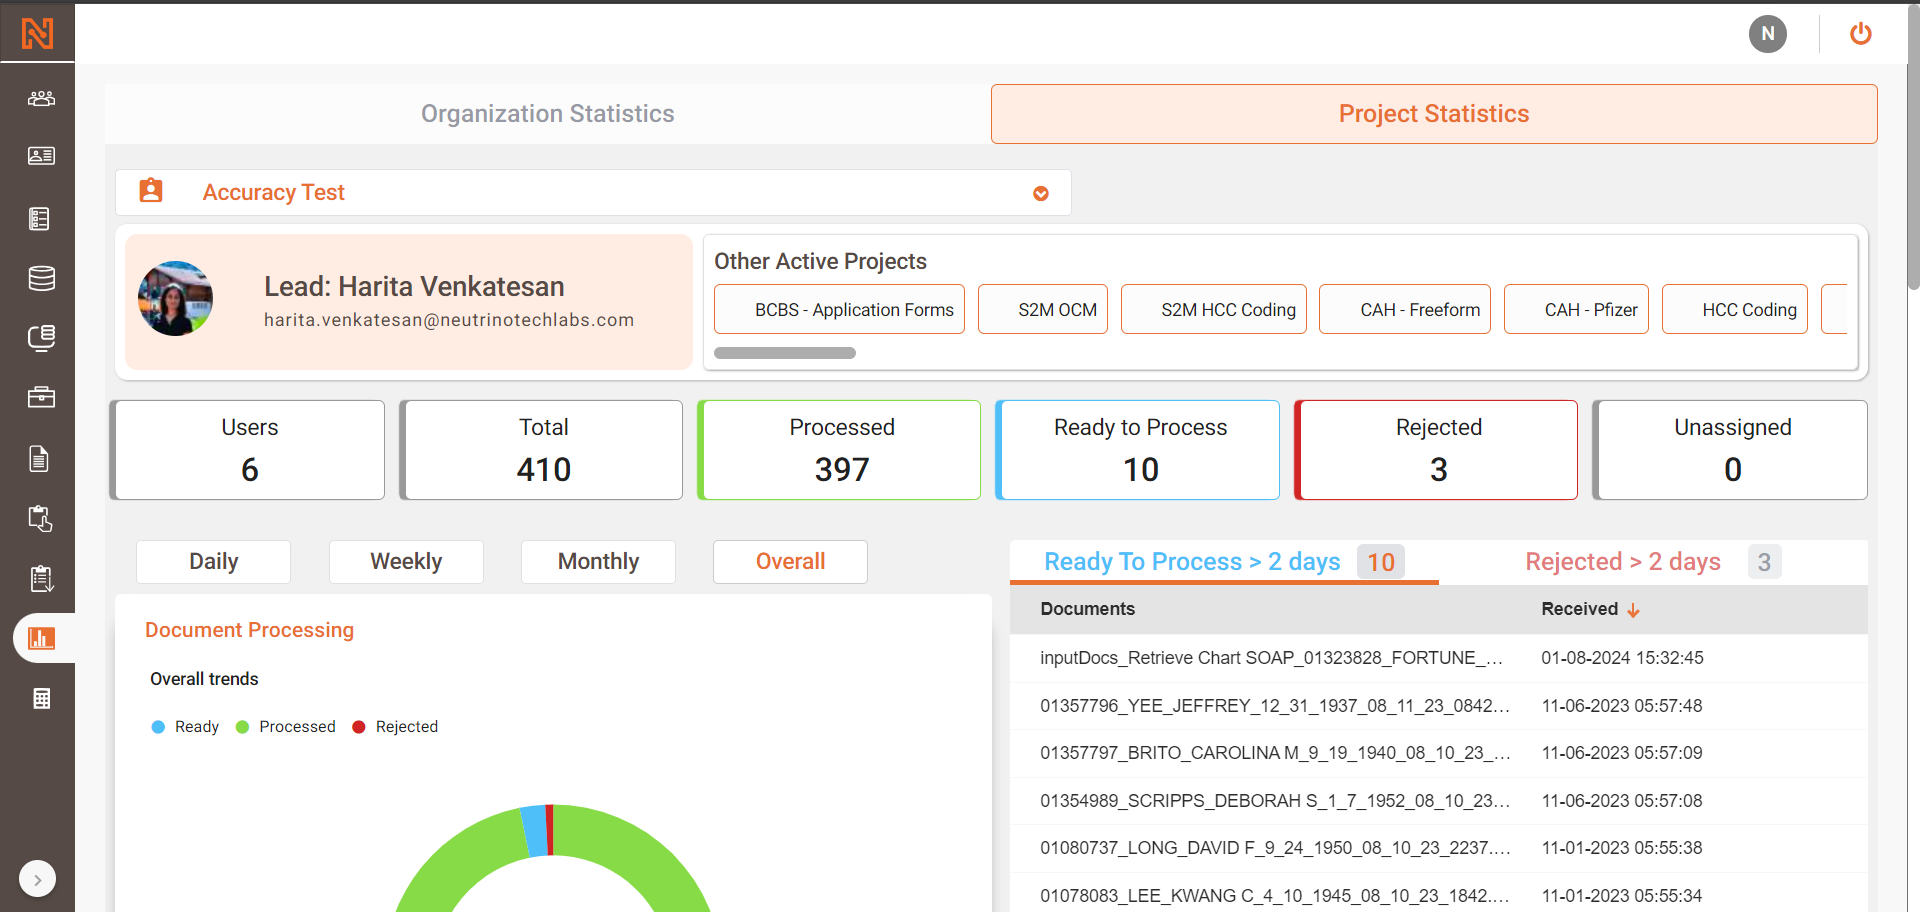Show Overall trends
Viewport: 1920px width, 912px height.
click(x=790, y=562)
